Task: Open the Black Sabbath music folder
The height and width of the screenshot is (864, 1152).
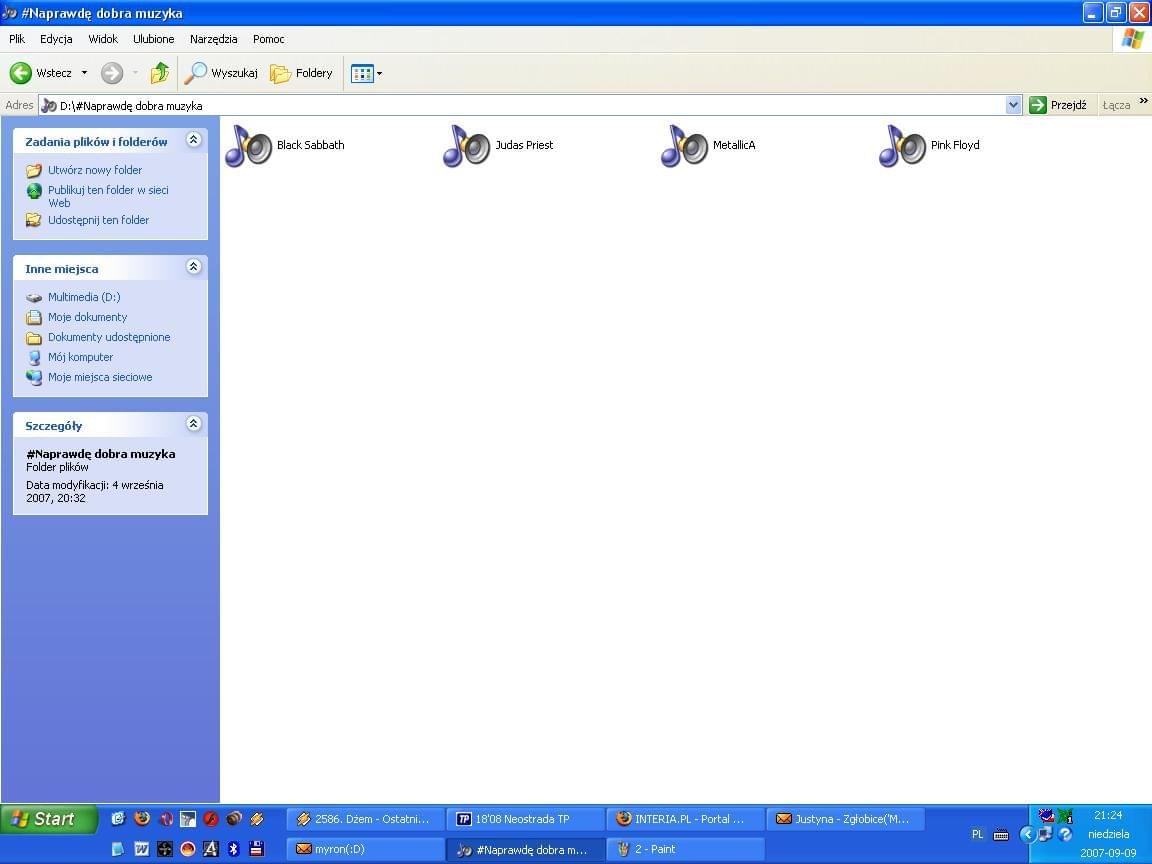Action: pos(285,145)
